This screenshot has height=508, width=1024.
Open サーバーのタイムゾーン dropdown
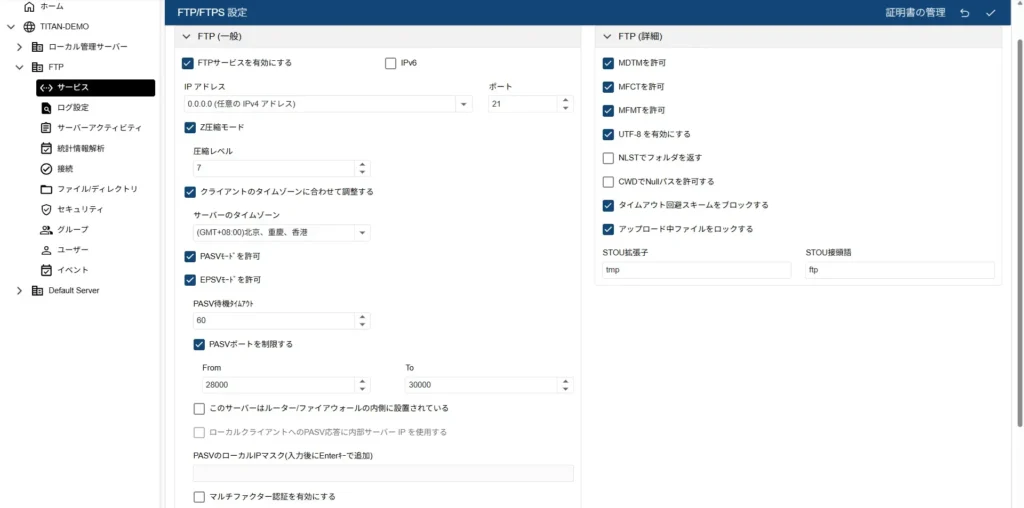362,233
